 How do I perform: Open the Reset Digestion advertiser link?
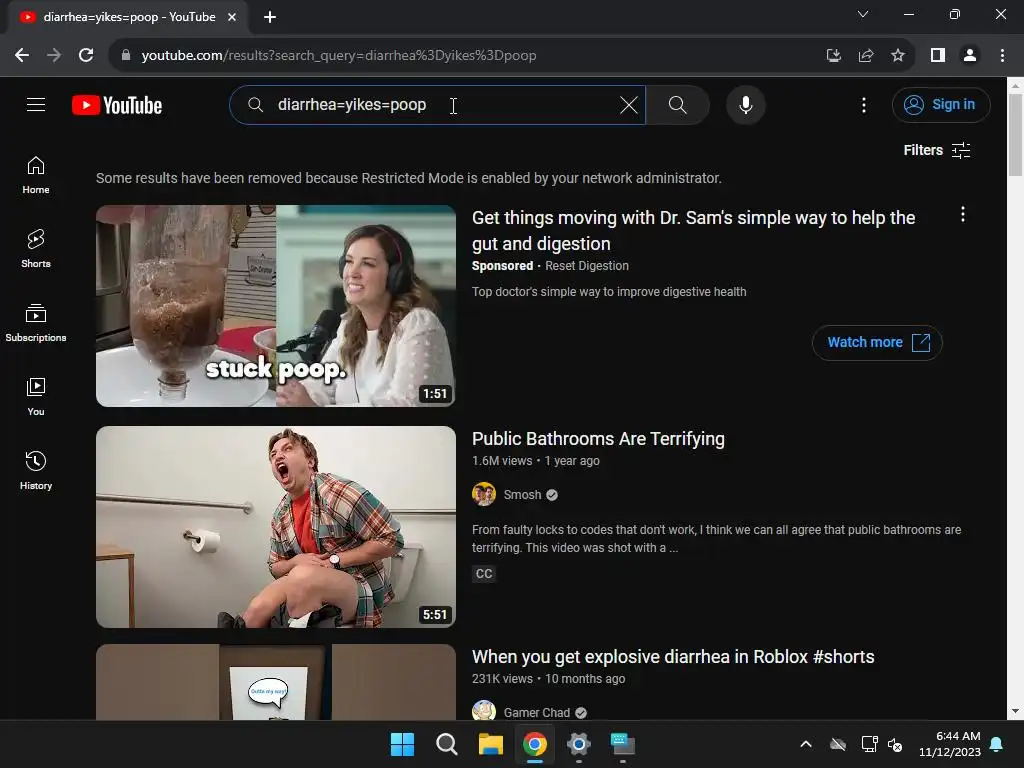[x=586, y=266]
